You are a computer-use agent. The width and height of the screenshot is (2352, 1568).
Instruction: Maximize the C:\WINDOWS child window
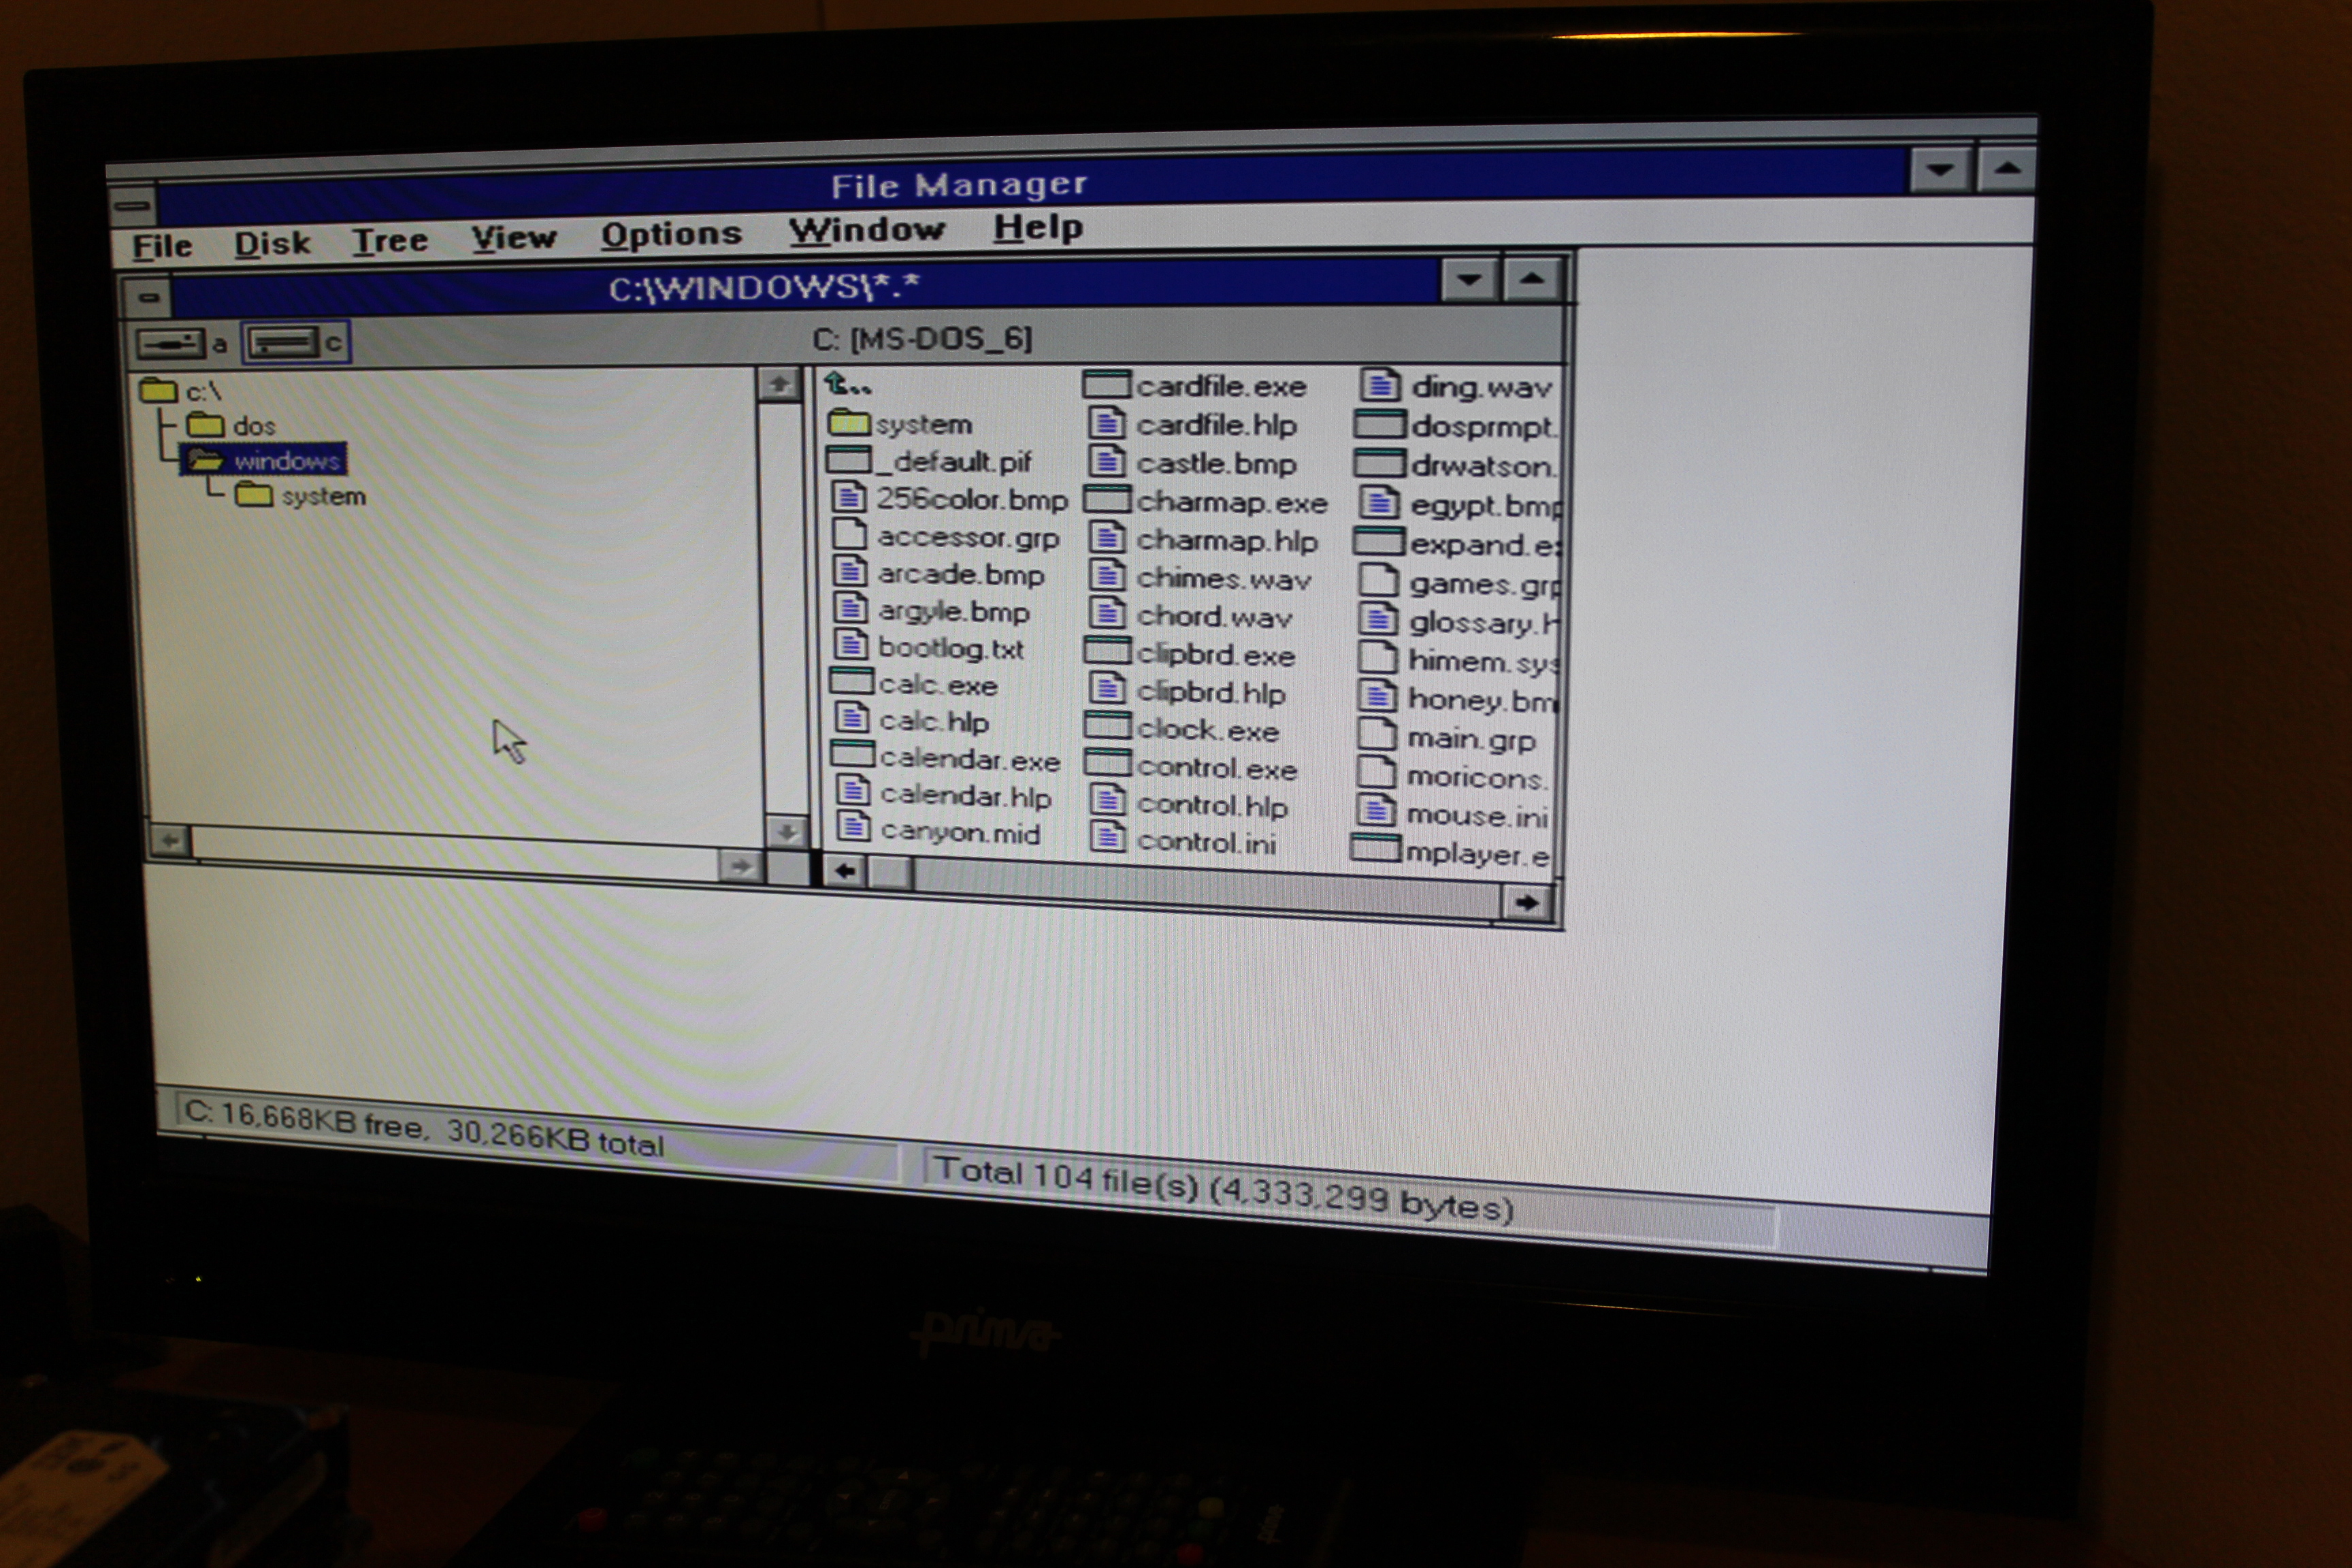pos(1530,279)
